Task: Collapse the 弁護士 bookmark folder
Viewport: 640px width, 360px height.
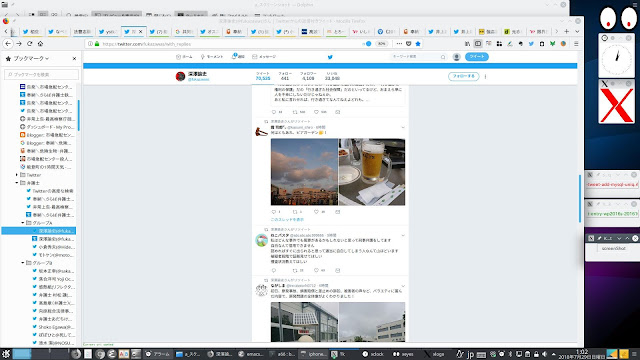Action: coord(17,183)
